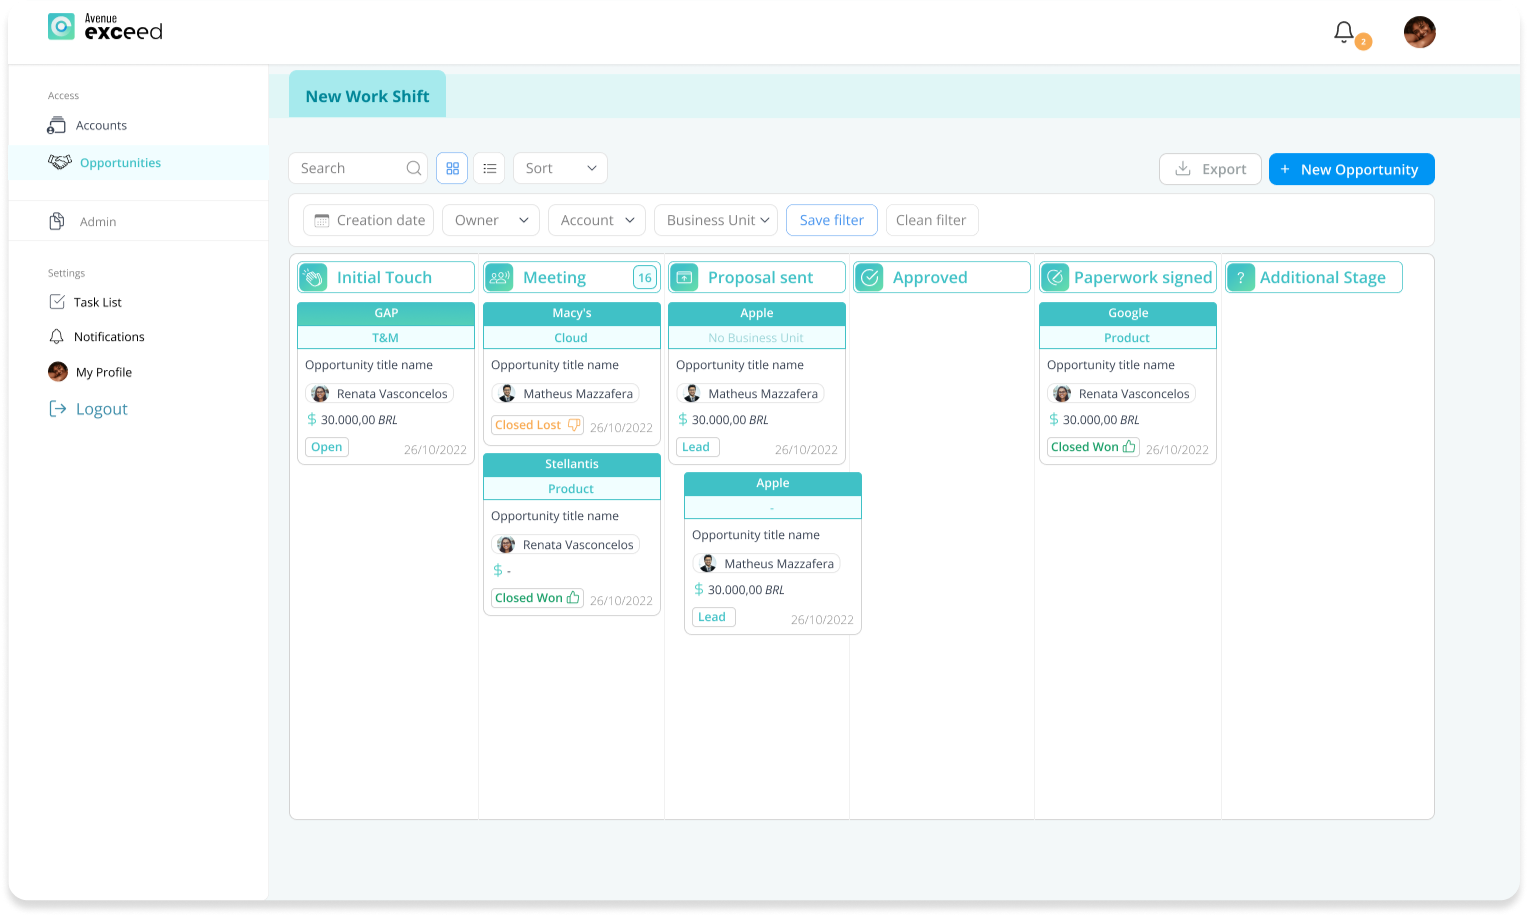The height and width of the screenshot is (917, 1528).
Task: Click the T&M label on GAP card
Action: (x=385, y=338)
